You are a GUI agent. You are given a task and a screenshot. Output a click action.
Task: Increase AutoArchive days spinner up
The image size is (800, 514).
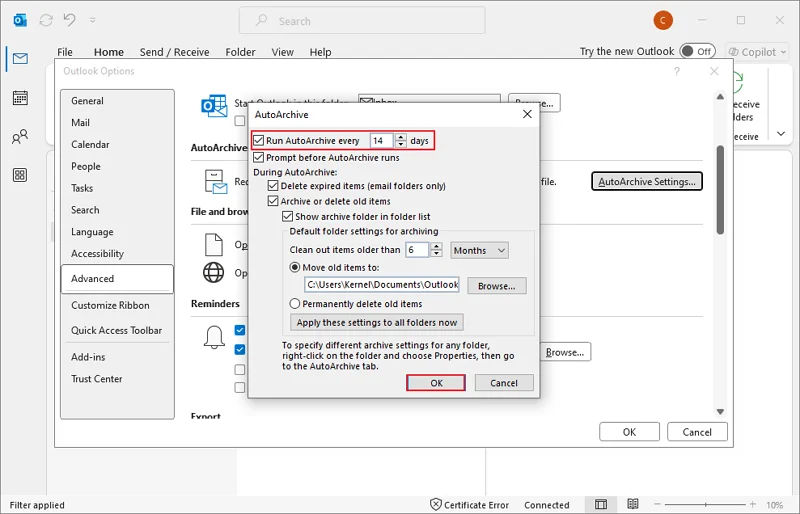pyautogui.click(x=401, y=137)
